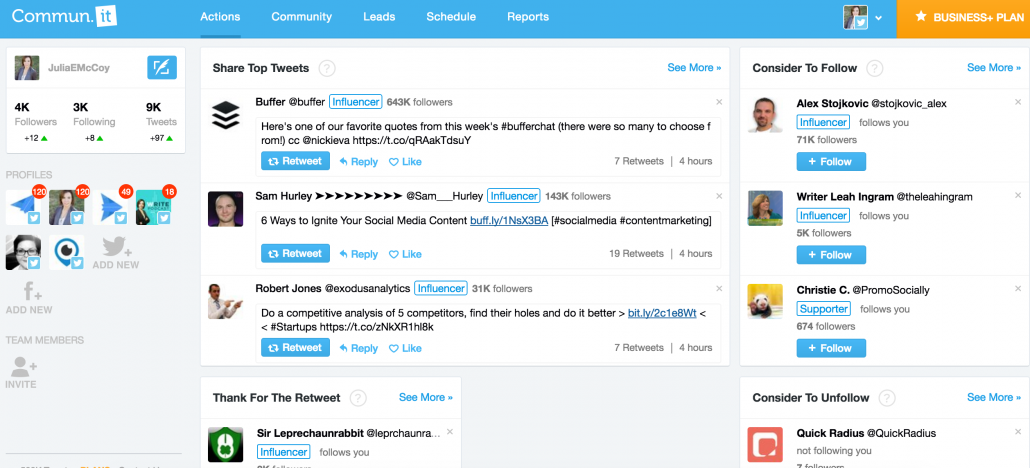The image size is (1030, 468).
Task: Open the help icon beside Thank For The Retweet
Action: [358, 398]
